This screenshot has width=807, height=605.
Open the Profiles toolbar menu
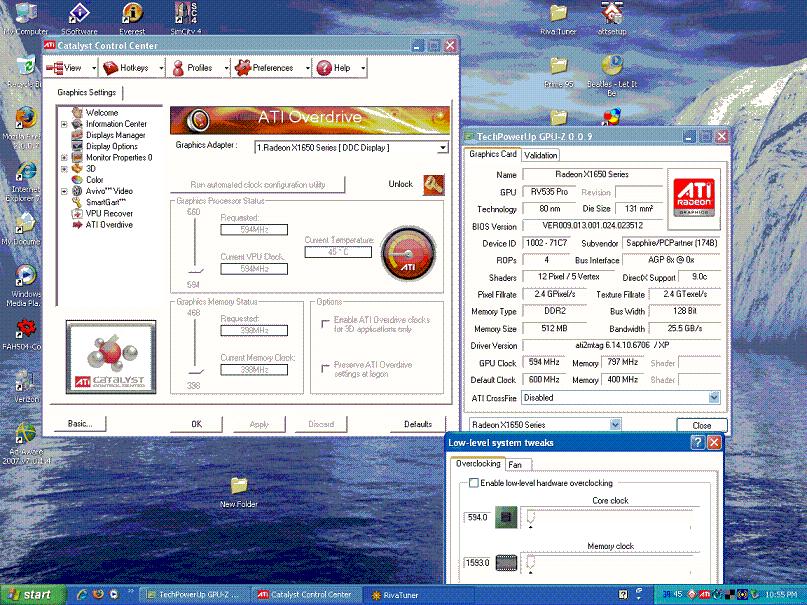point(193,68)
